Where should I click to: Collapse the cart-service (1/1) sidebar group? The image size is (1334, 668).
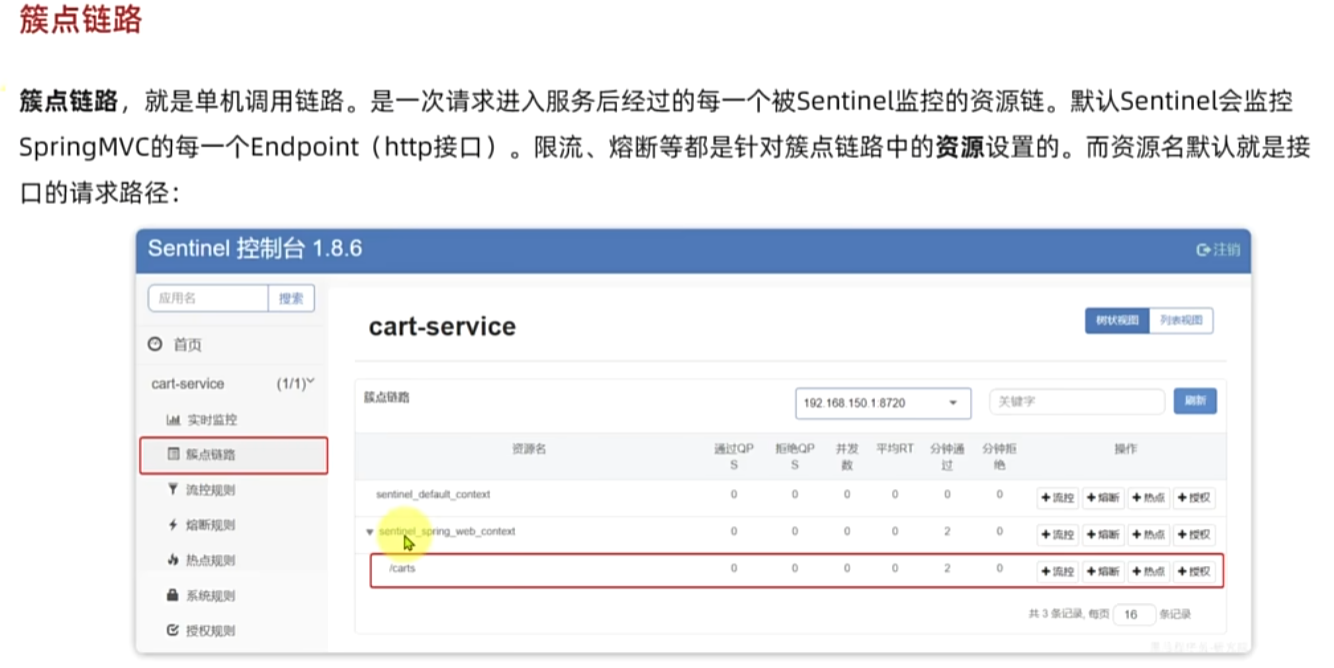233,384
